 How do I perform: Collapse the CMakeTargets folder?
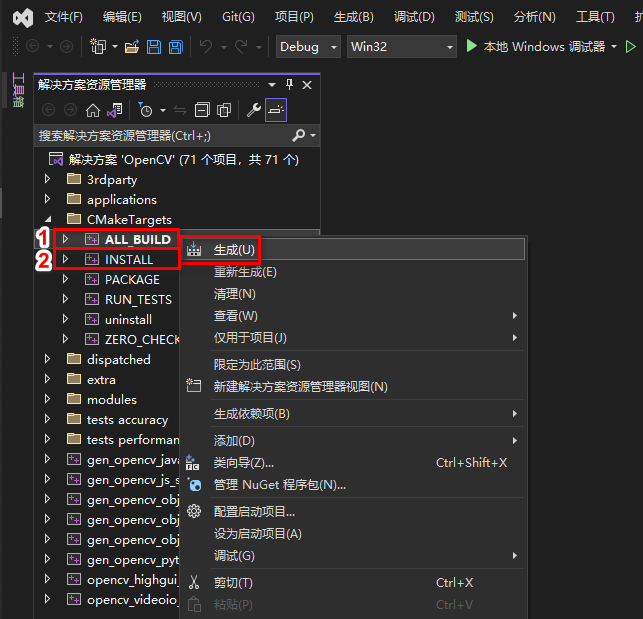48,219
